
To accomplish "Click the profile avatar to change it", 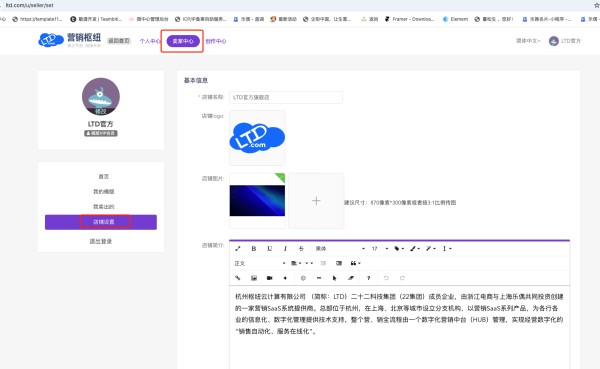I will 101,96.
